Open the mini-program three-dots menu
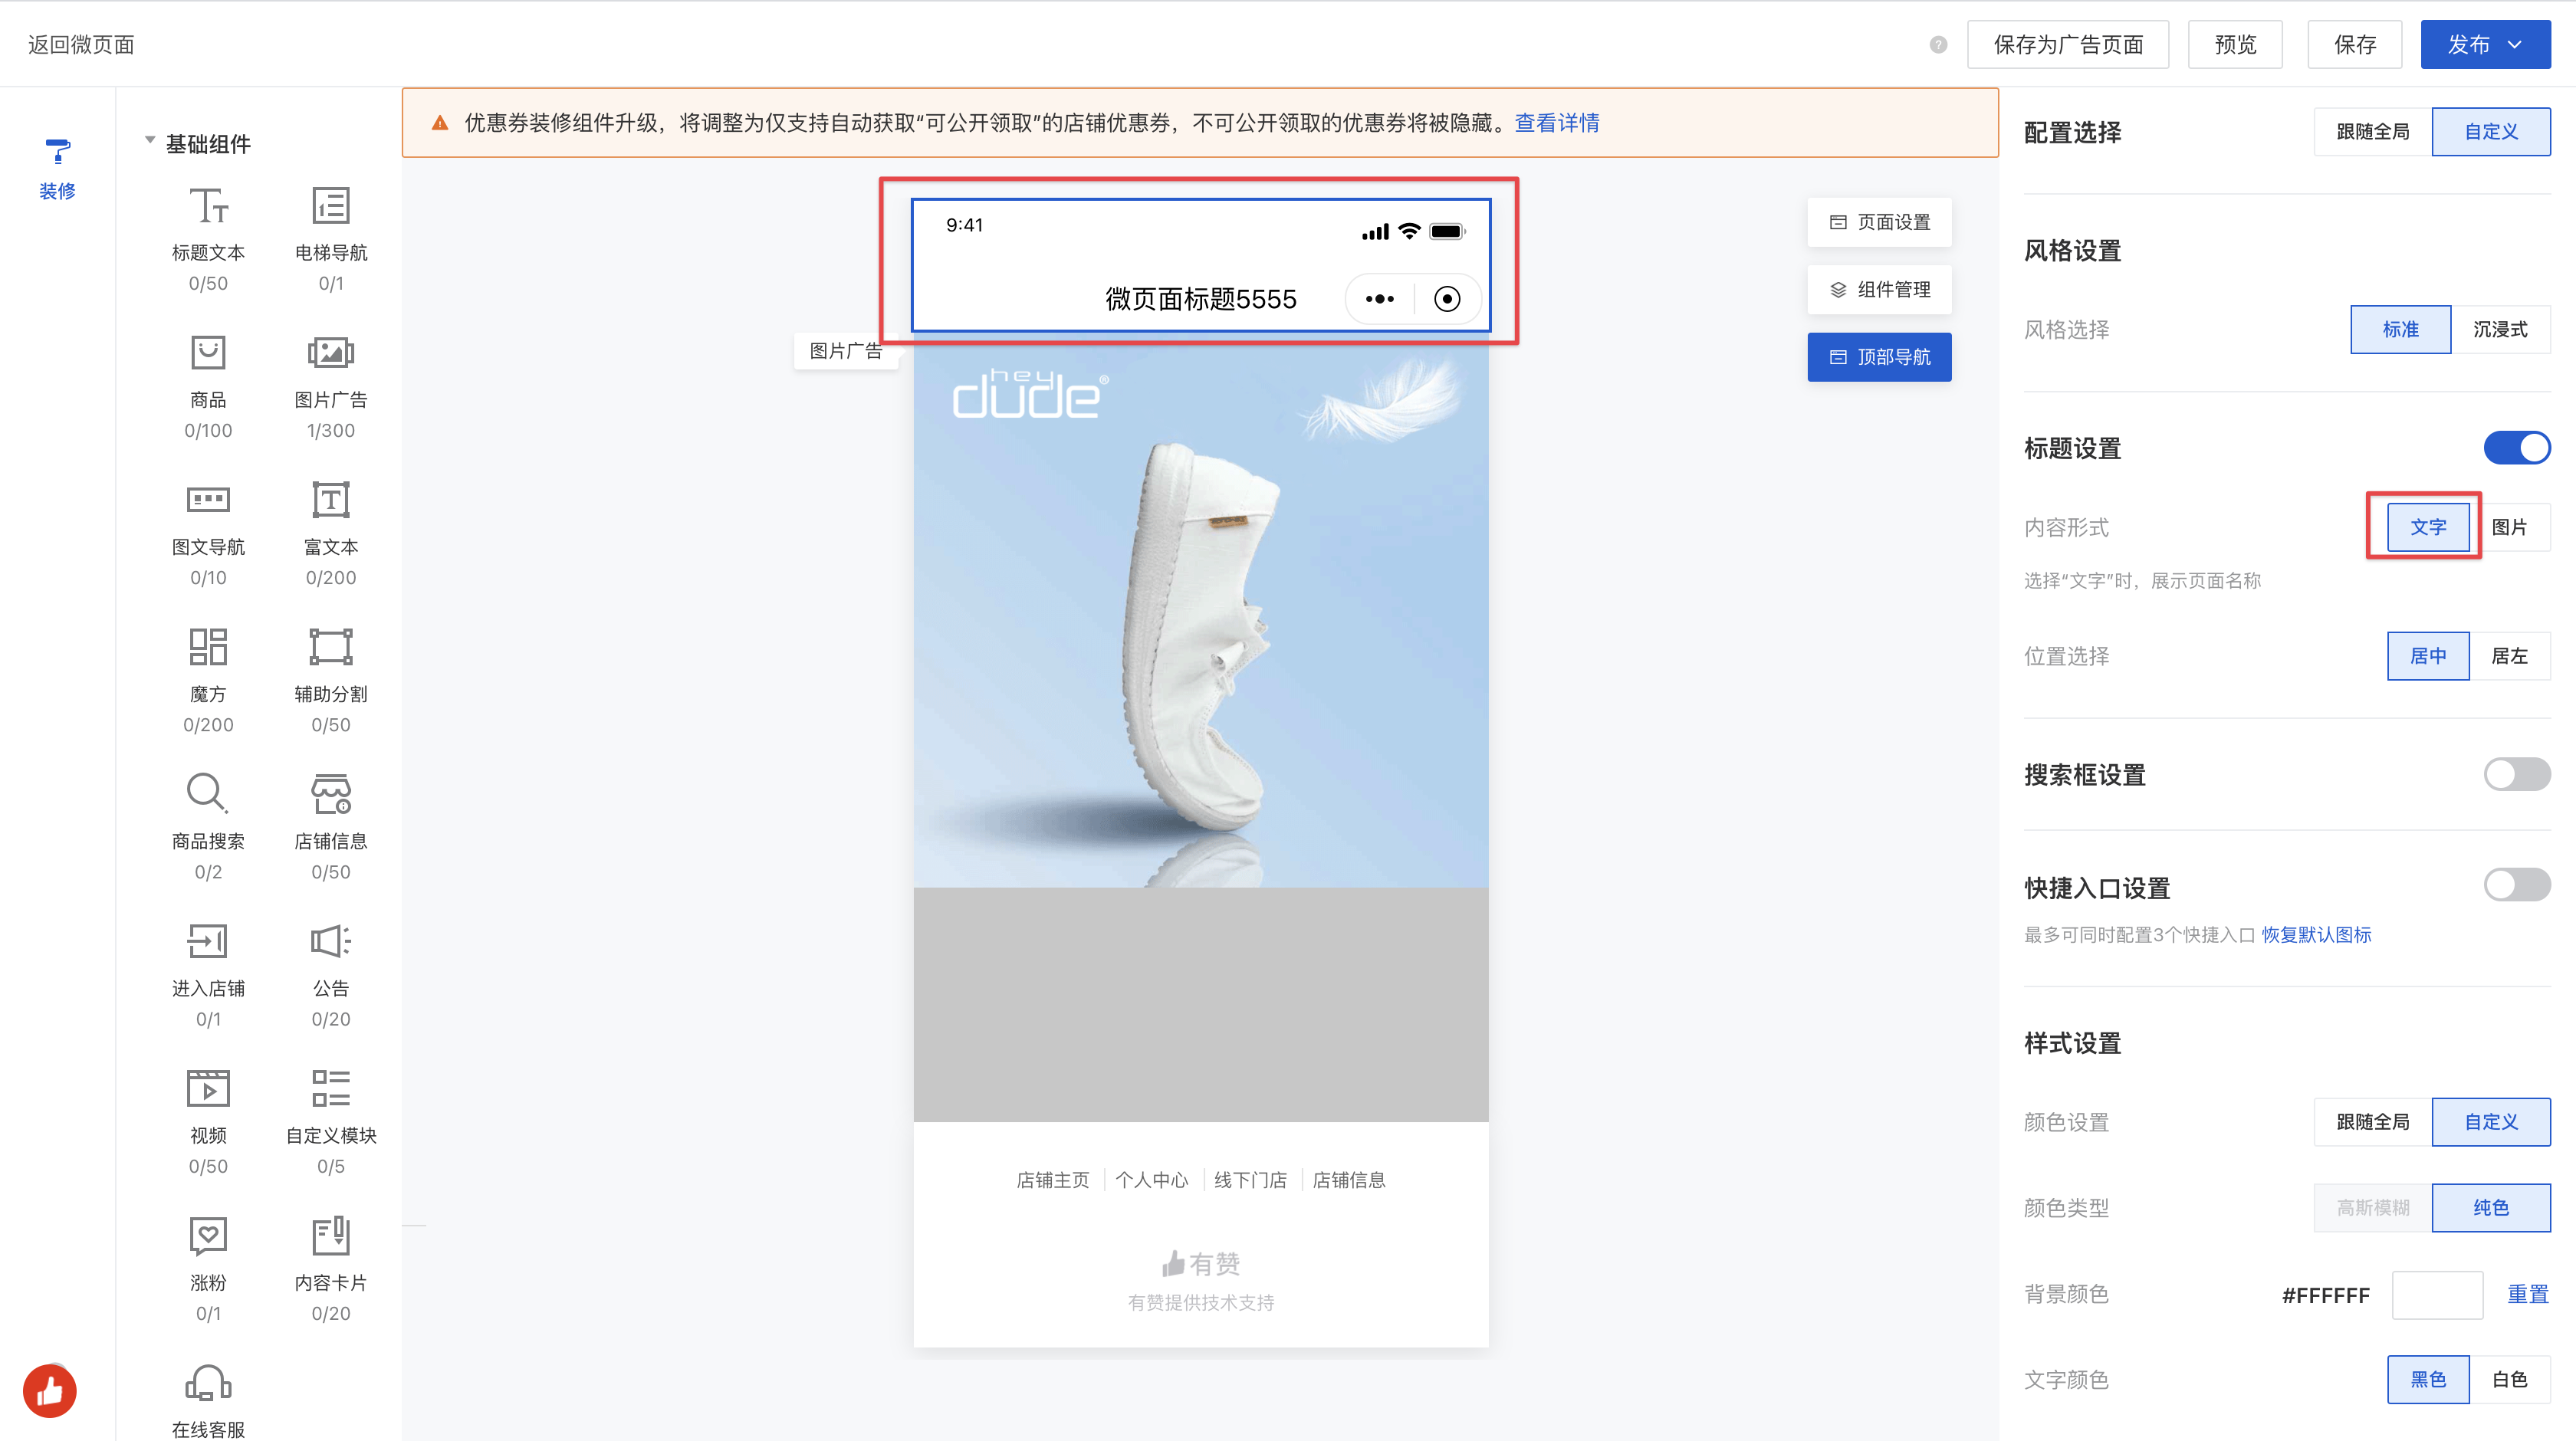Screen dimensions: 2576x1441 [1379, 299]
